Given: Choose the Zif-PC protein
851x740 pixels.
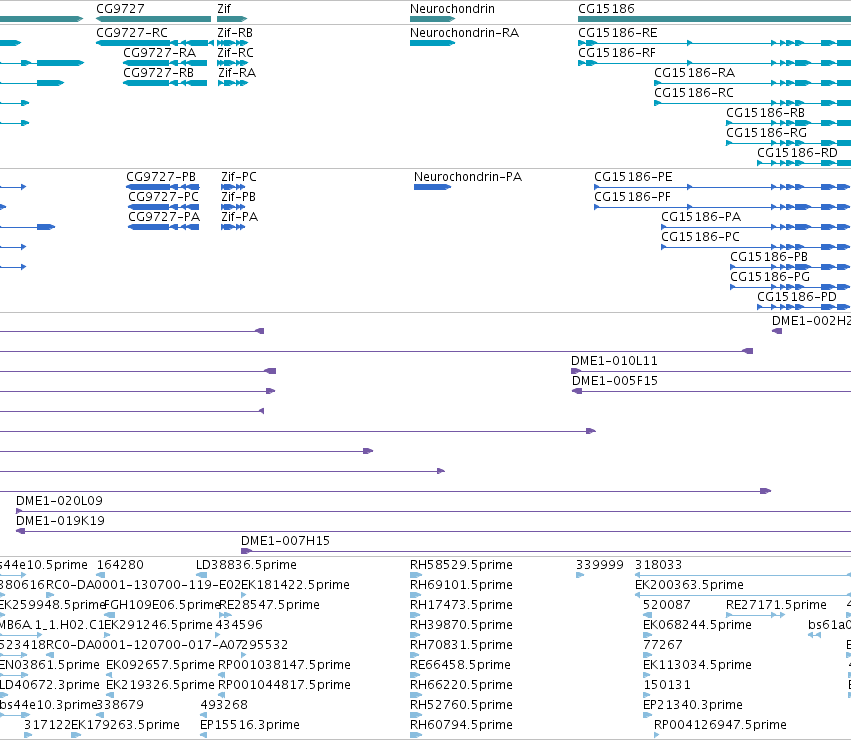Looking at the screenshot, I should pyautogui.click(x=239, y=177).
